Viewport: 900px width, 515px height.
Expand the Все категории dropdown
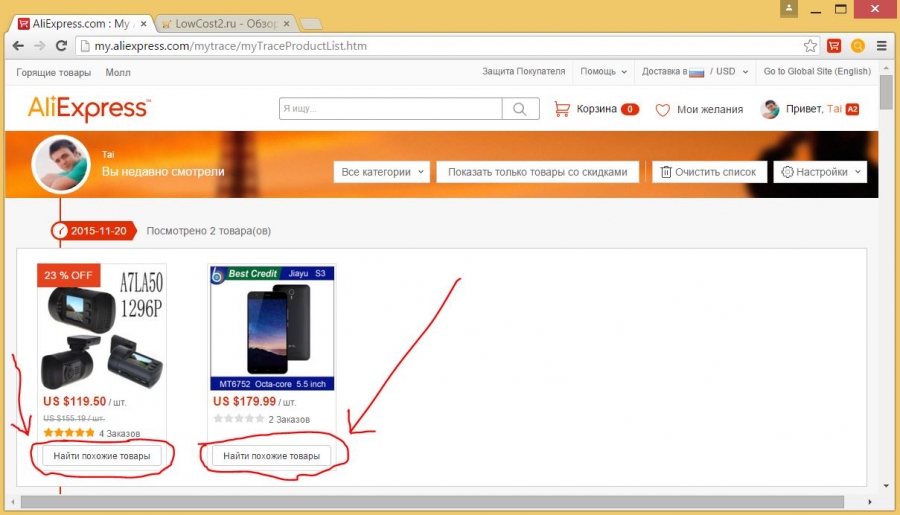(382, 172)
